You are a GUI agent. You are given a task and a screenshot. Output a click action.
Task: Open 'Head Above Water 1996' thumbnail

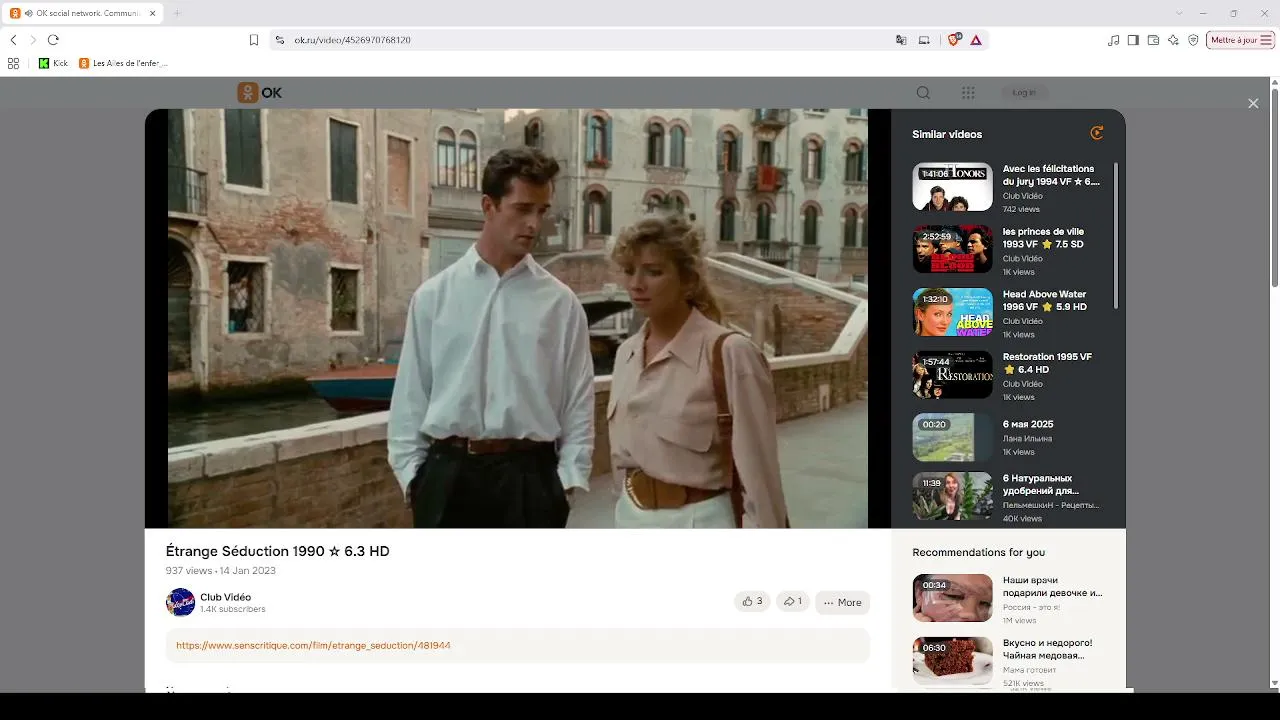click(952, 312)
